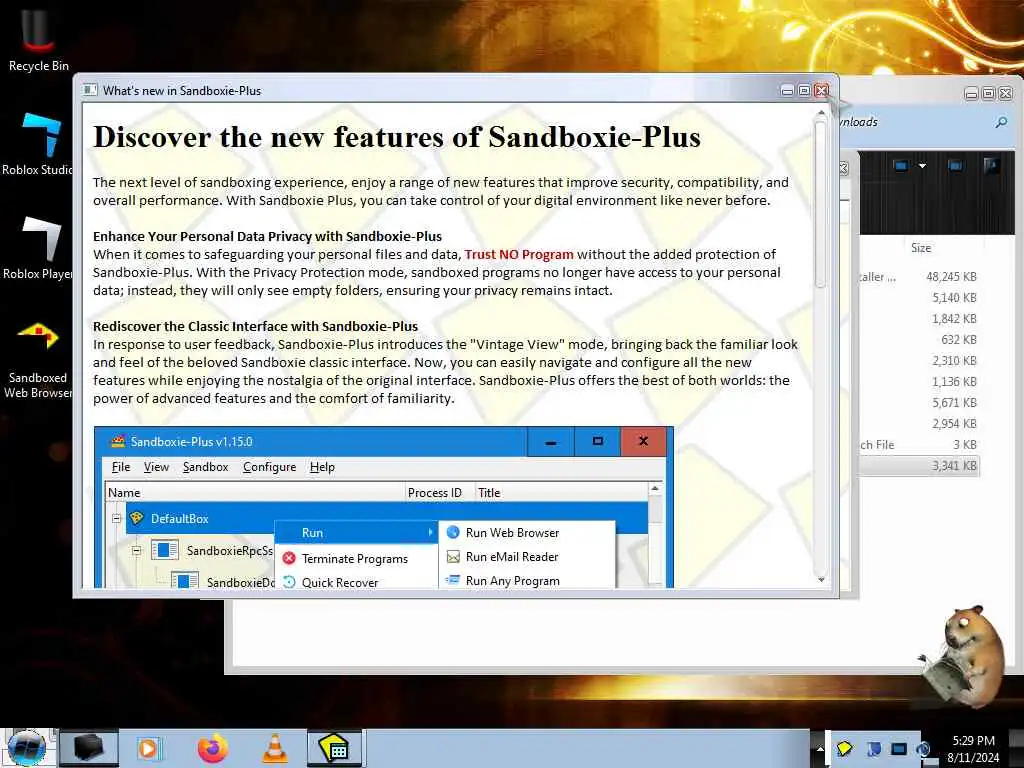Open the Recycle Bin desktop icon
This screenshot has width=1024, height=768.
[x=38, y=38]
